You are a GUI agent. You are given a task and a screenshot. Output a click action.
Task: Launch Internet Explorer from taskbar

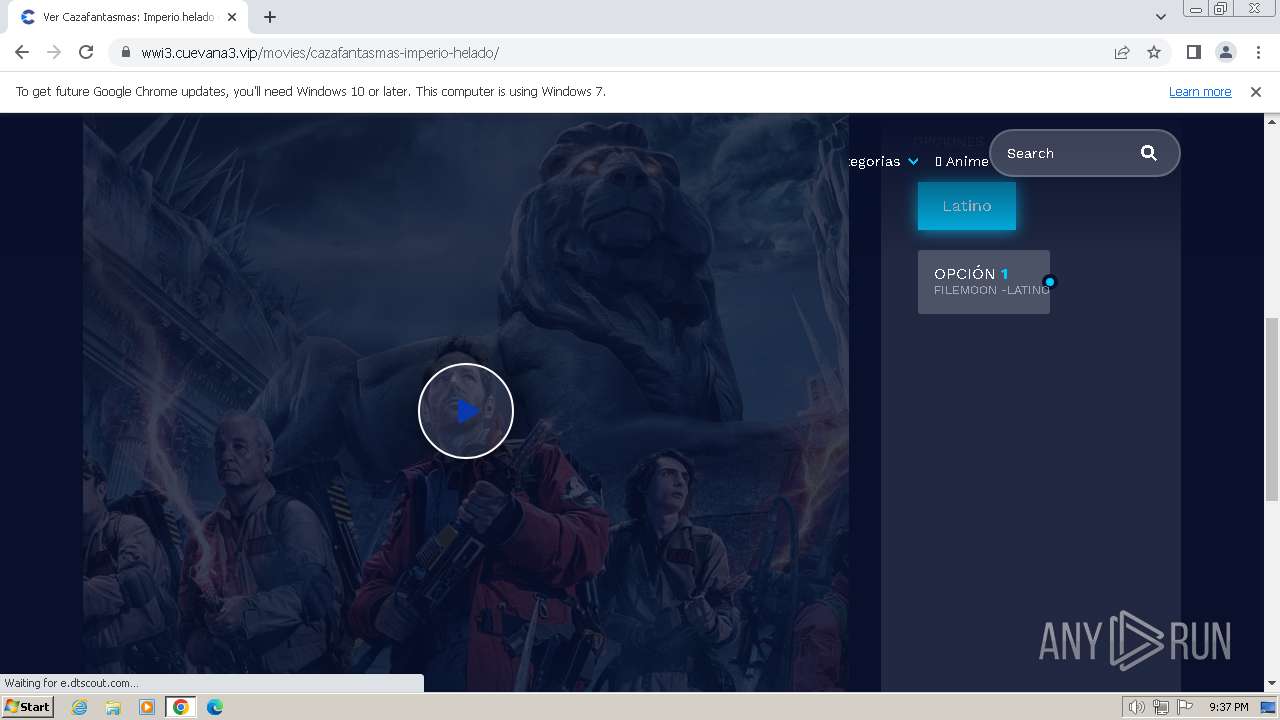click(x=80, y=707)
